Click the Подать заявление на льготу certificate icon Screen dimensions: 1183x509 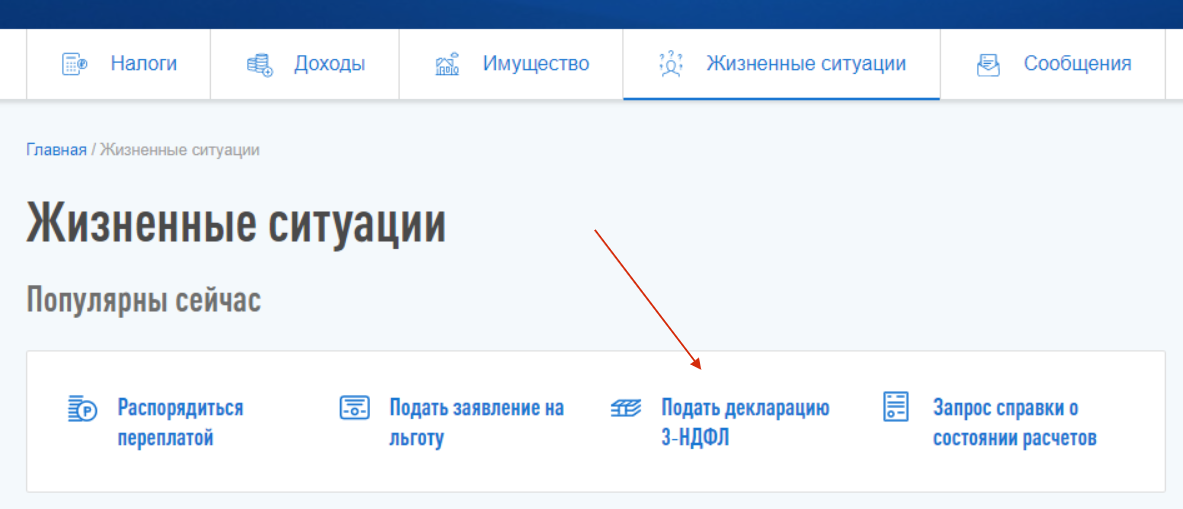click(x=354, y=408)
